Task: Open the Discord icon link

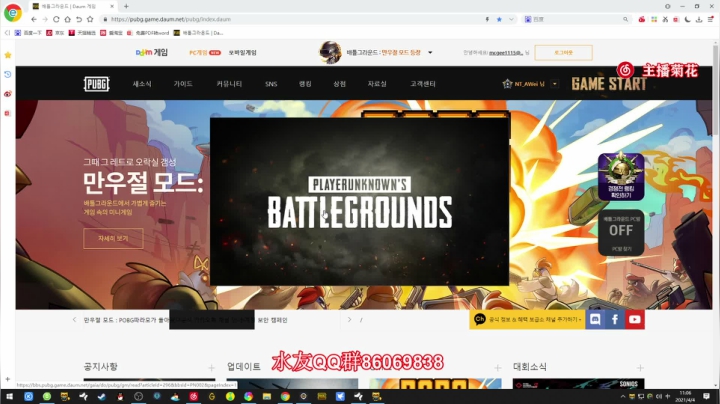Action: (595, 320)
